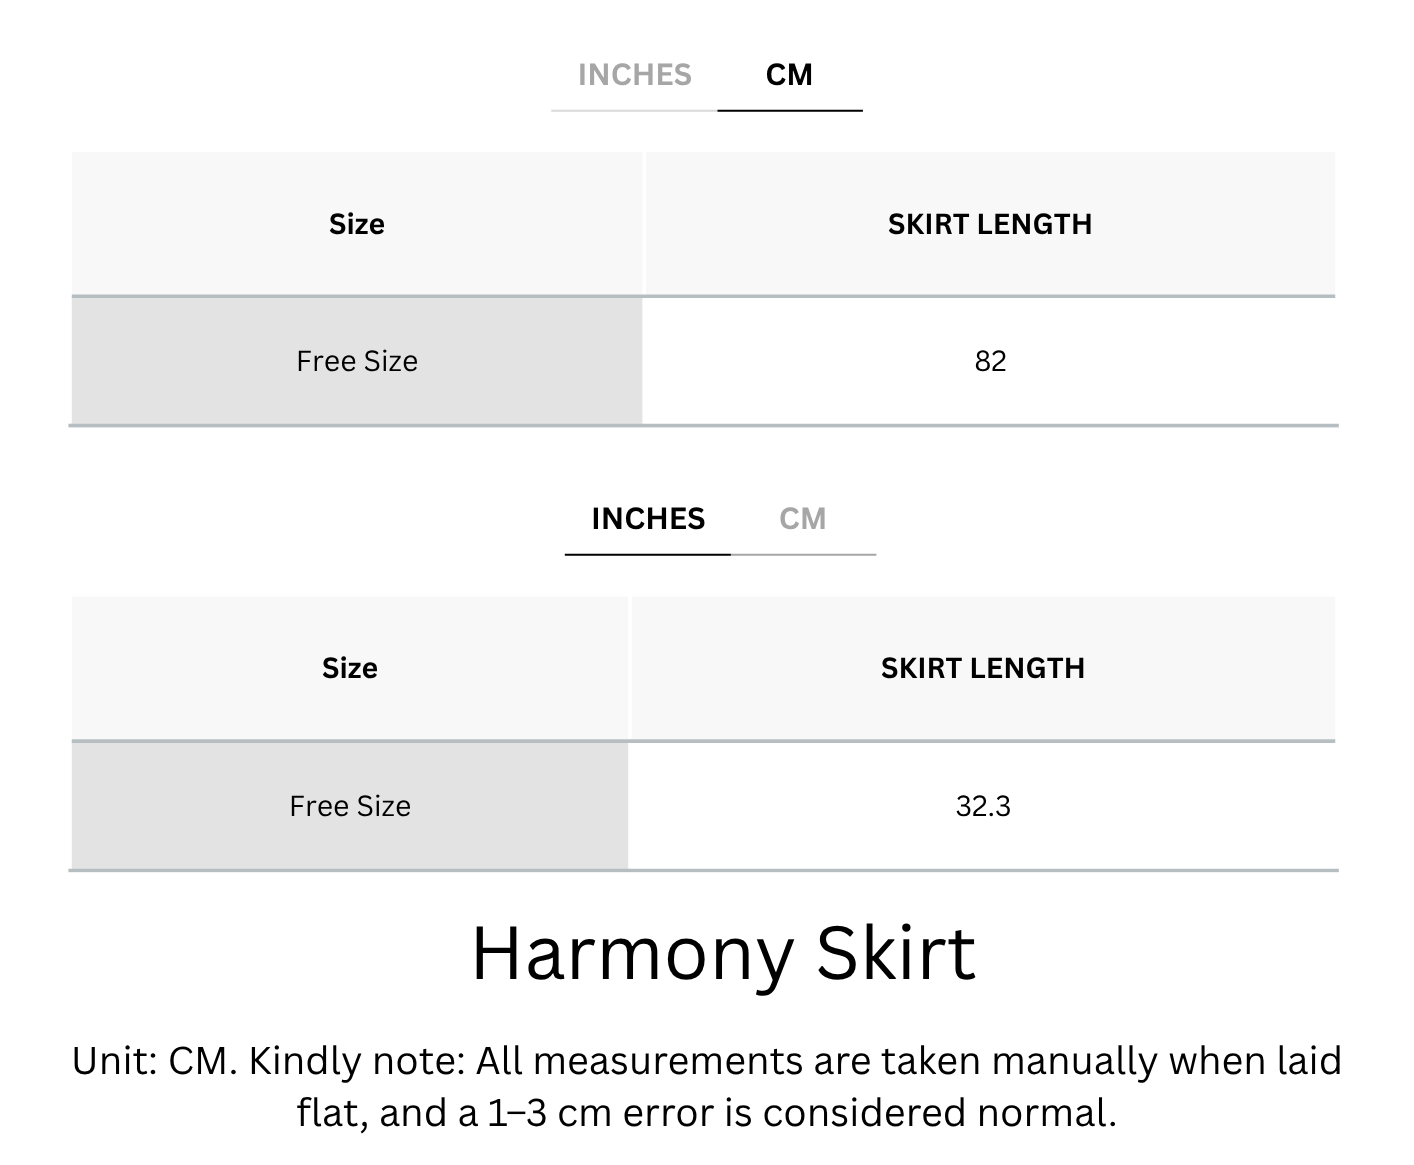Select the upper INCHES tab
The image size is (1414, 1165).
(x=634, y=75)
